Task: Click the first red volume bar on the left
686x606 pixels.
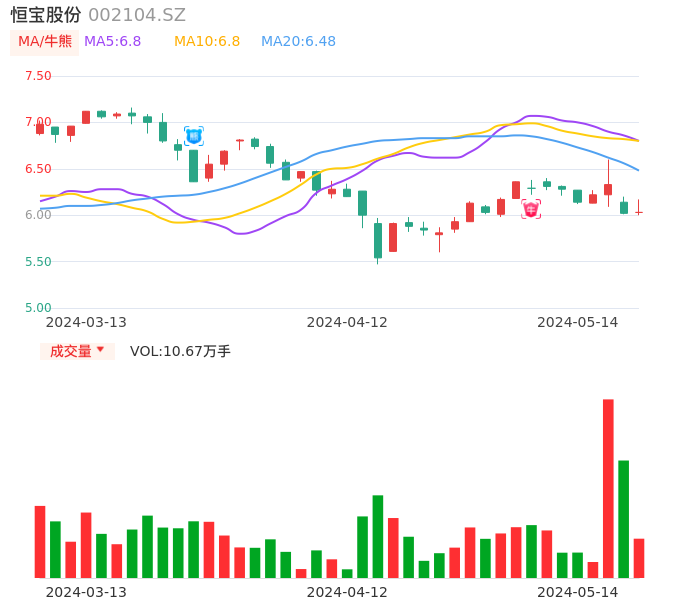Action: pos(40,541)
